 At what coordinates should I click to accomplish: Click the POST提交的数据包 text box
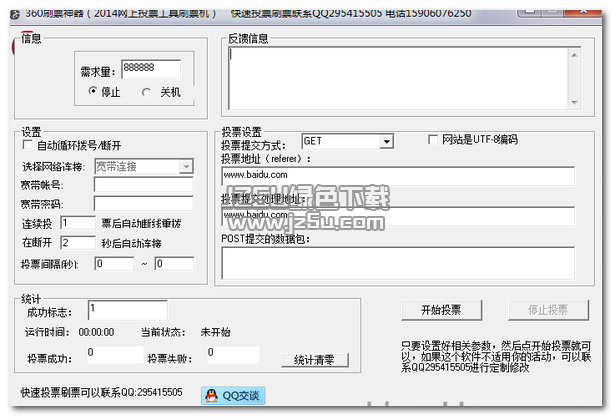pyautogui.click(x=398, y=263)
